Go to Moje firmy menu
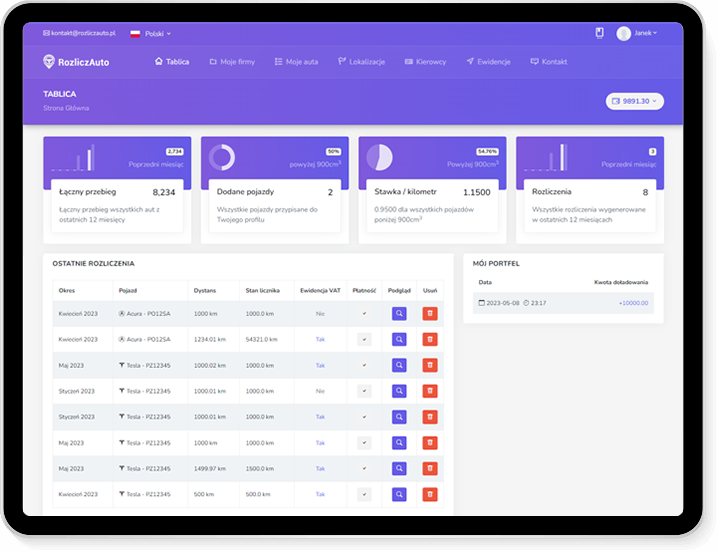The image size is (718, 553). tap(232, 62)
